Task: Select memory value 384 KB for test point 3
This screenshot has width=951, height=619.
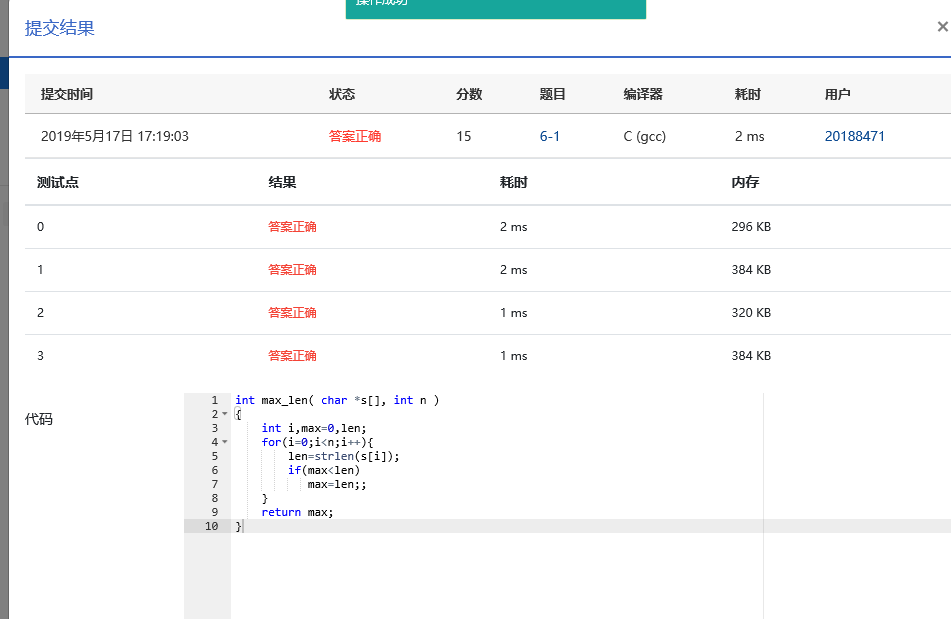Action: (751, 356)
